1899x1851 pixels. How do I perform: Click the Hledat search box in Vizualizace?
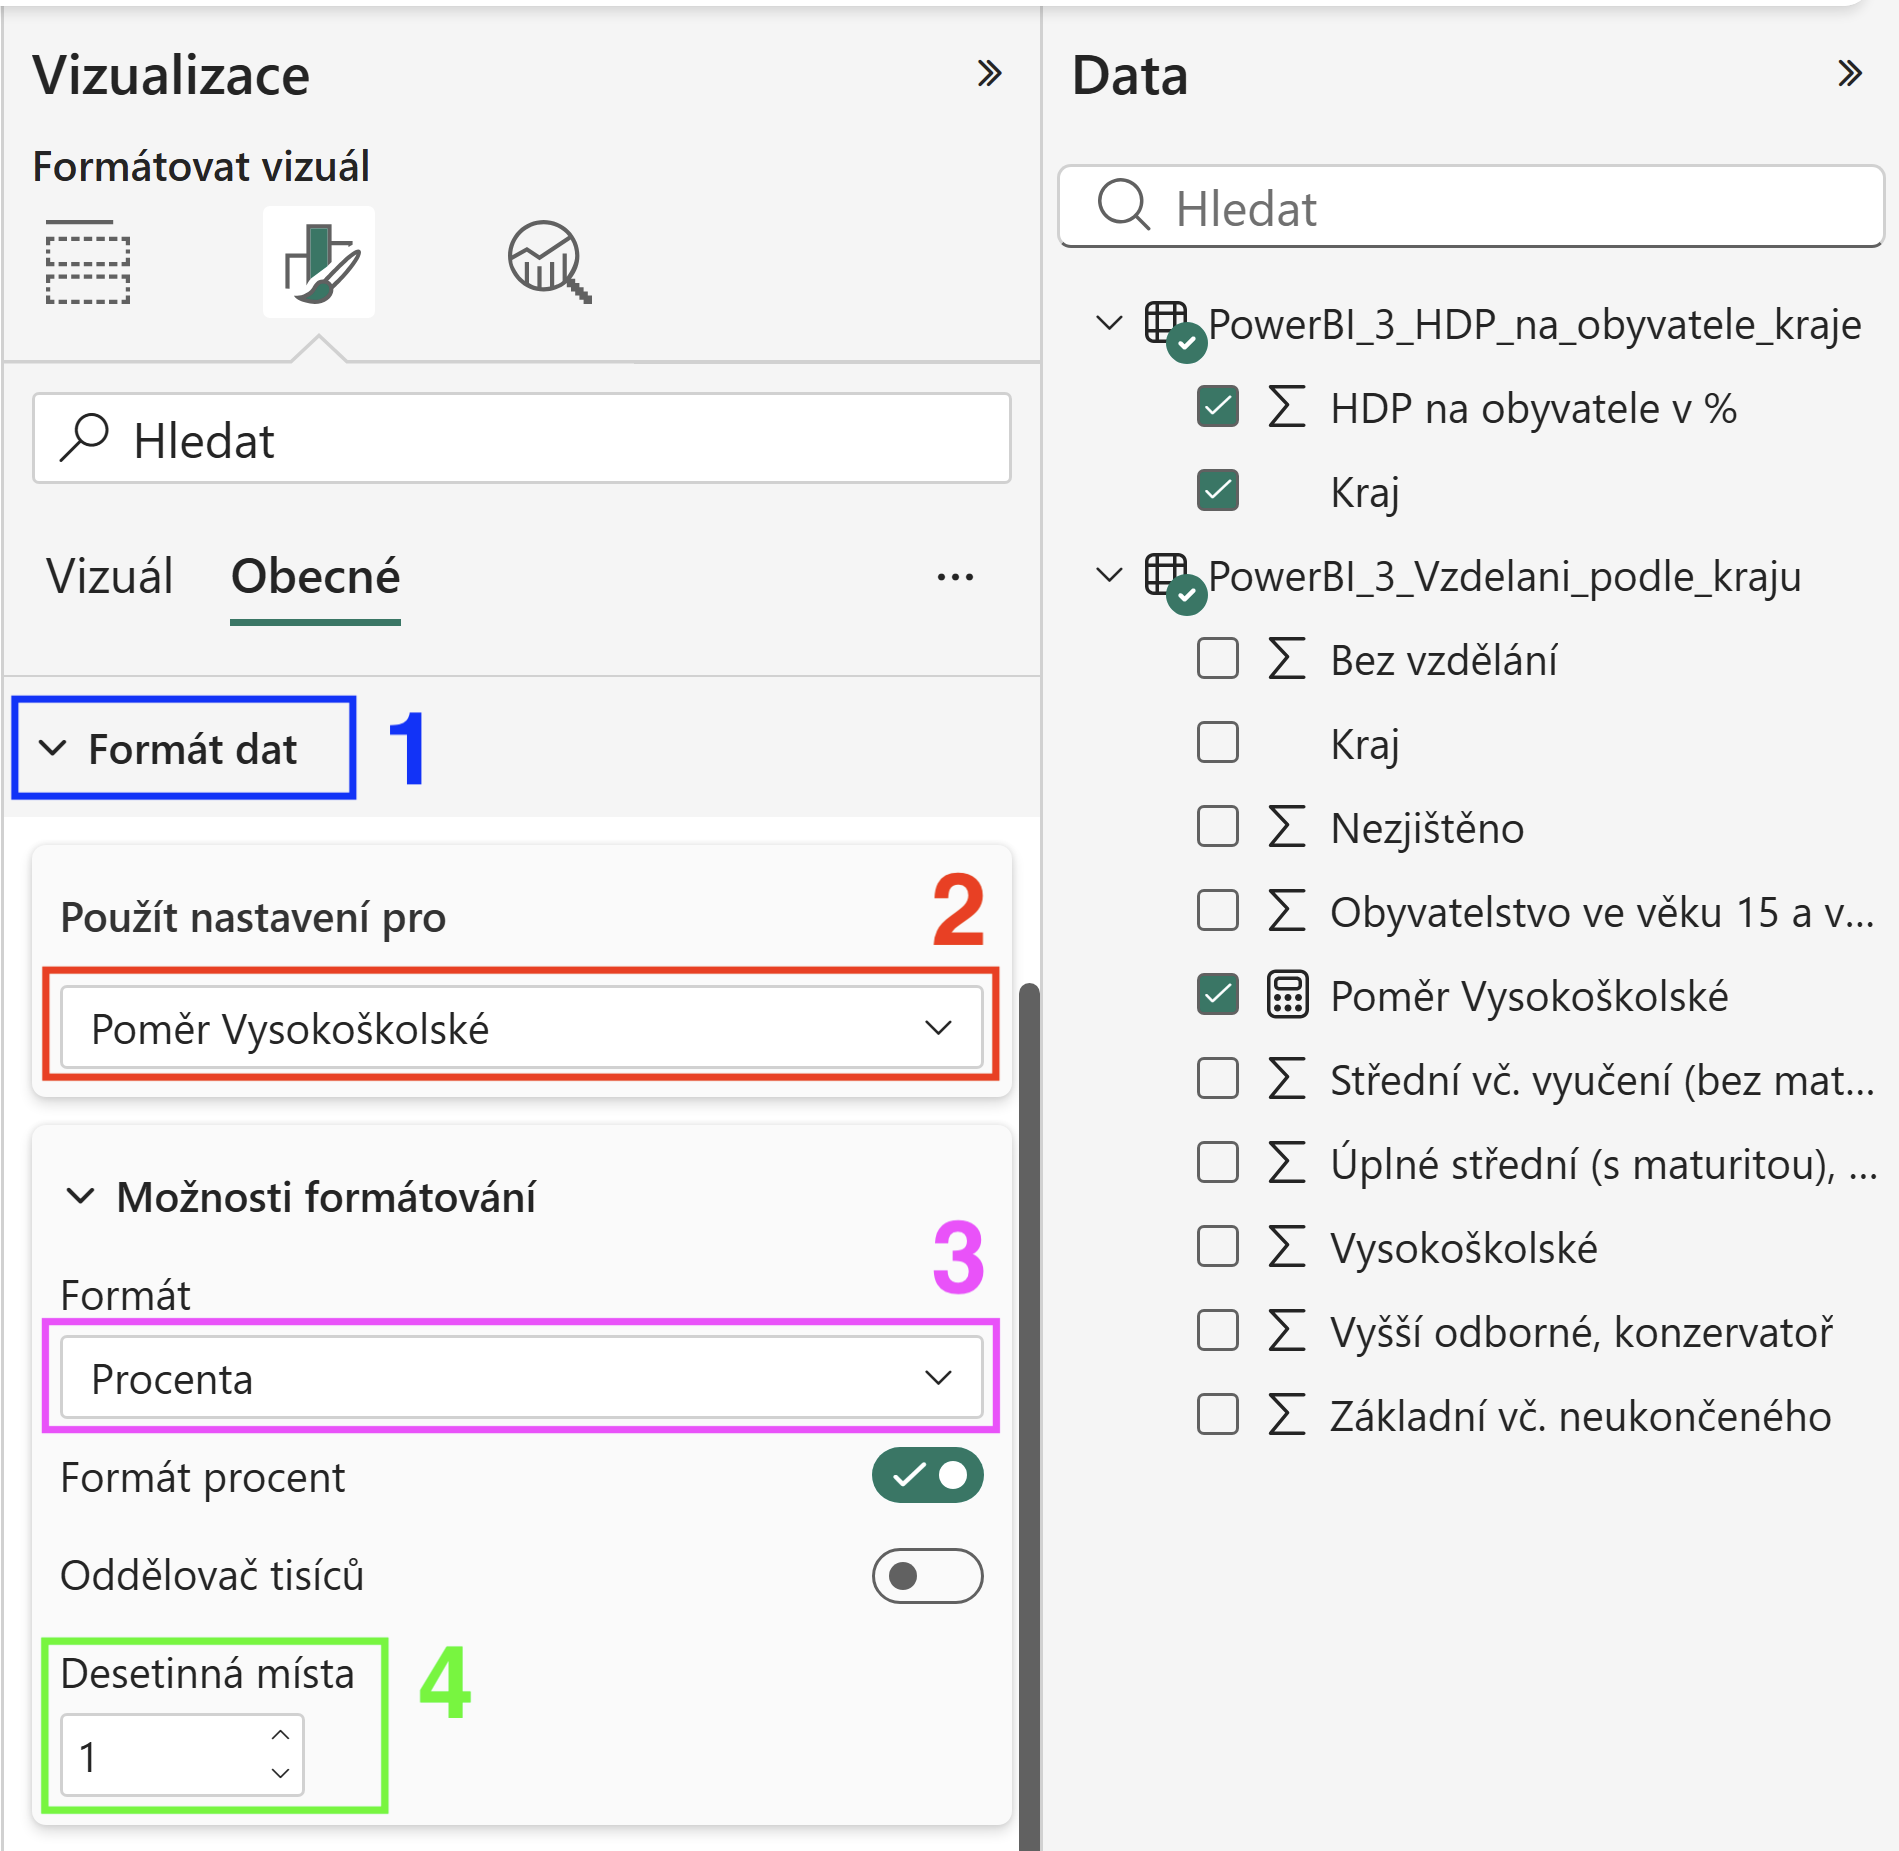(x=521, y=439)
